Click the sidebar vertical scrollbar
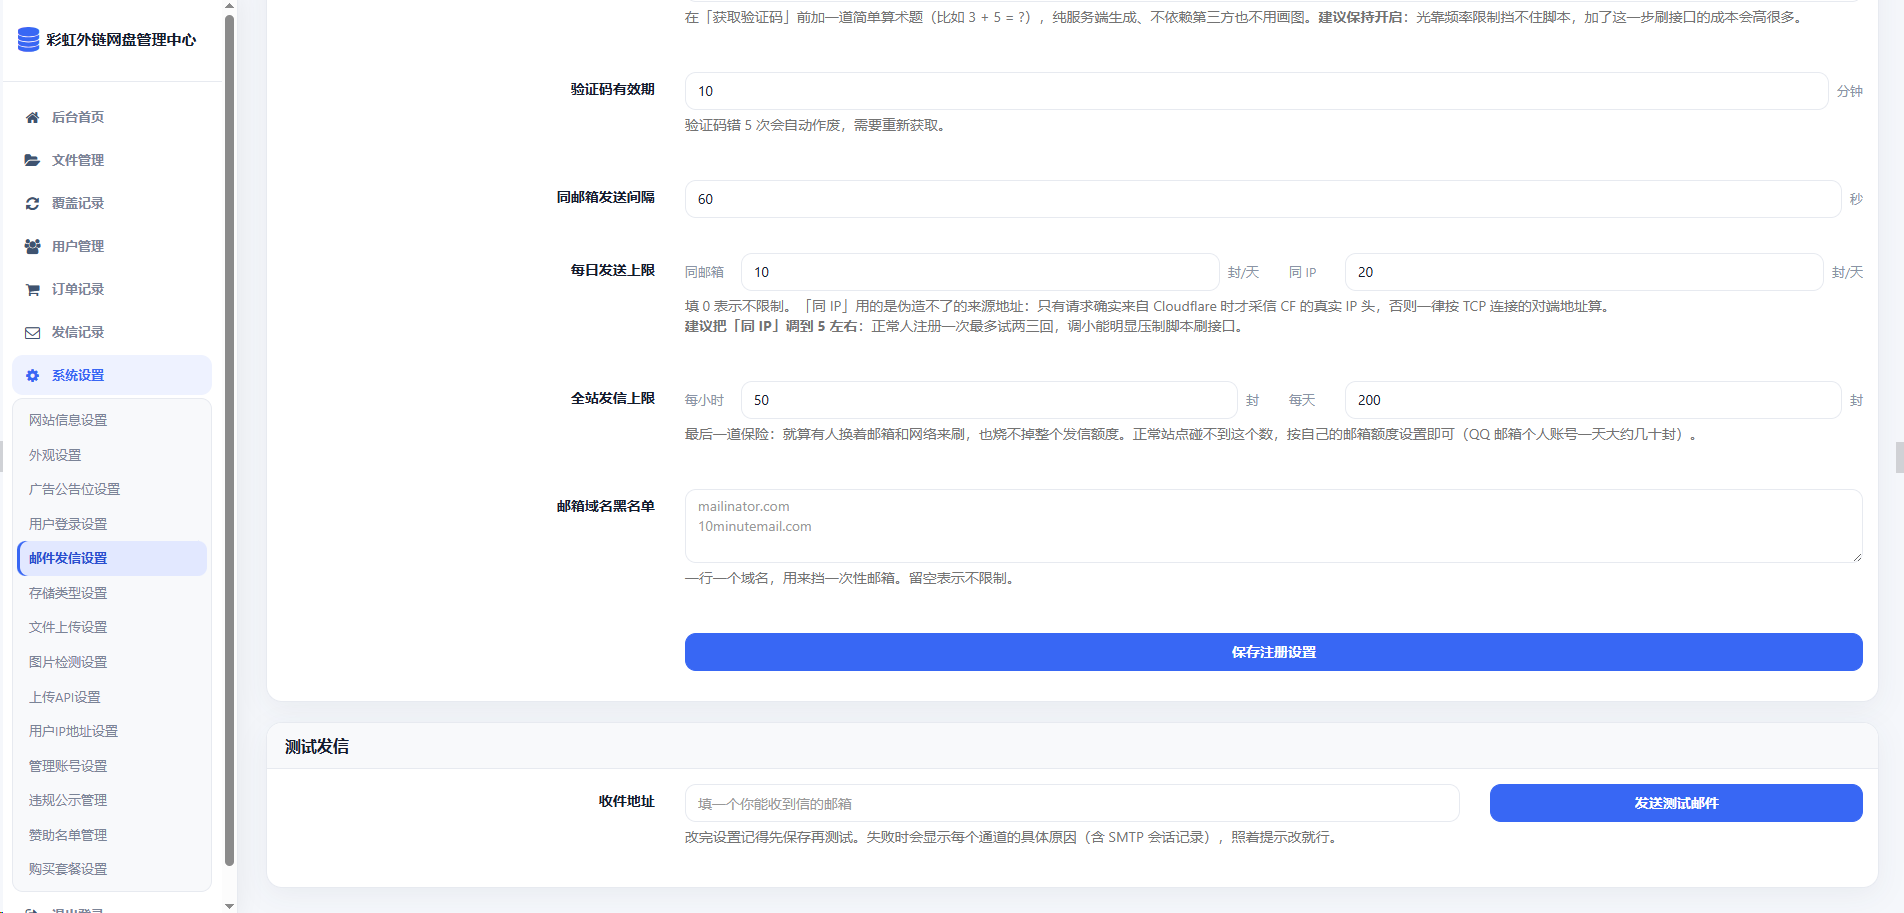 point(229,440)
